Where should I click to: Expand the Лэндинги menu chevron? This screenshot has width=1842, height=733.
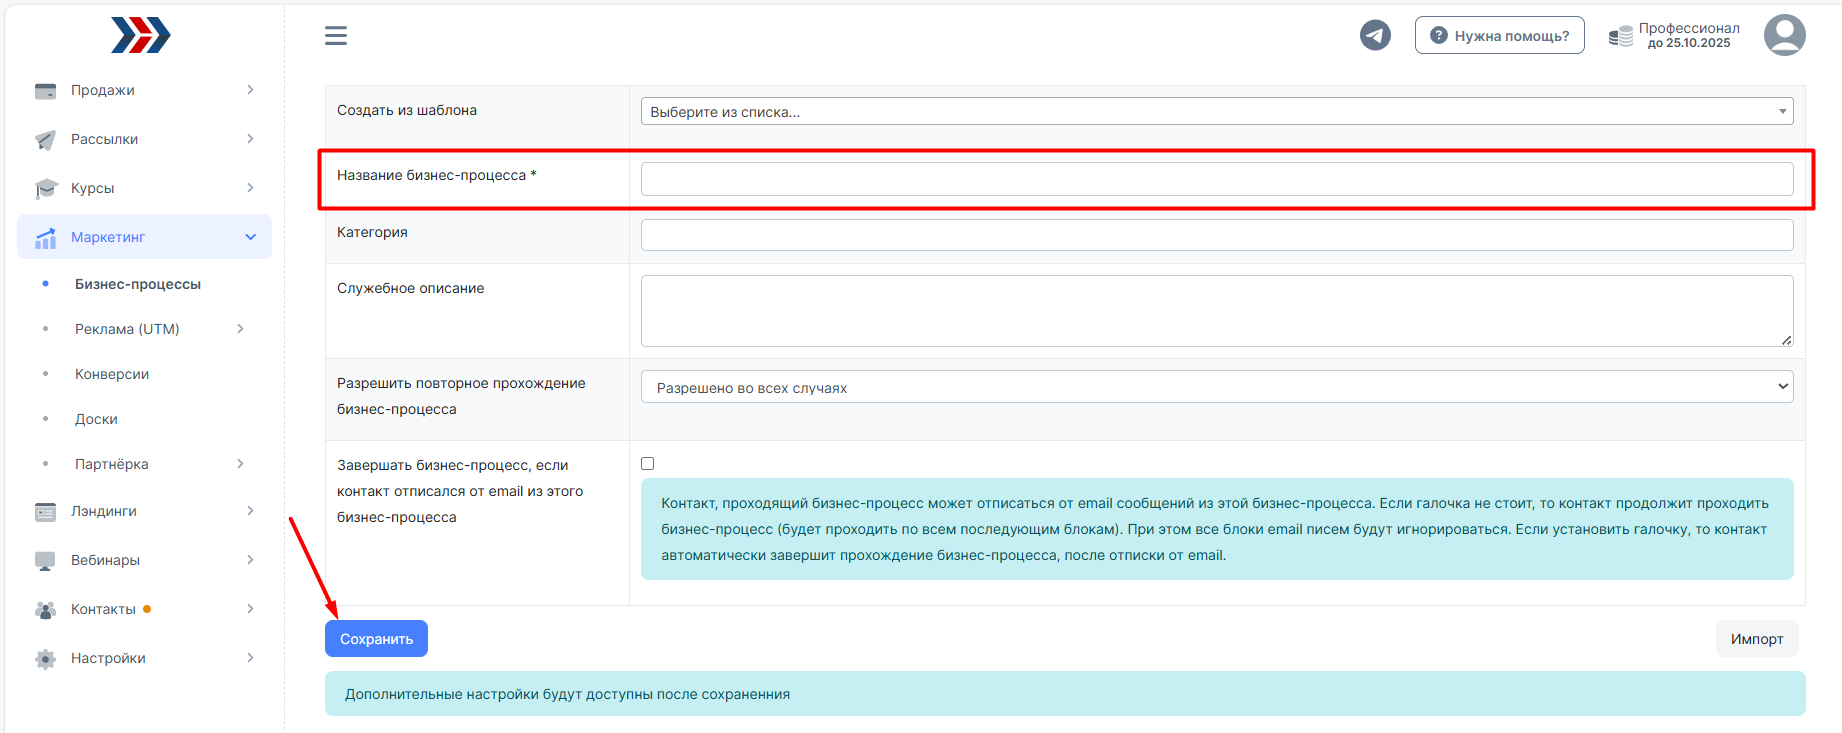(x=250, y=511)
